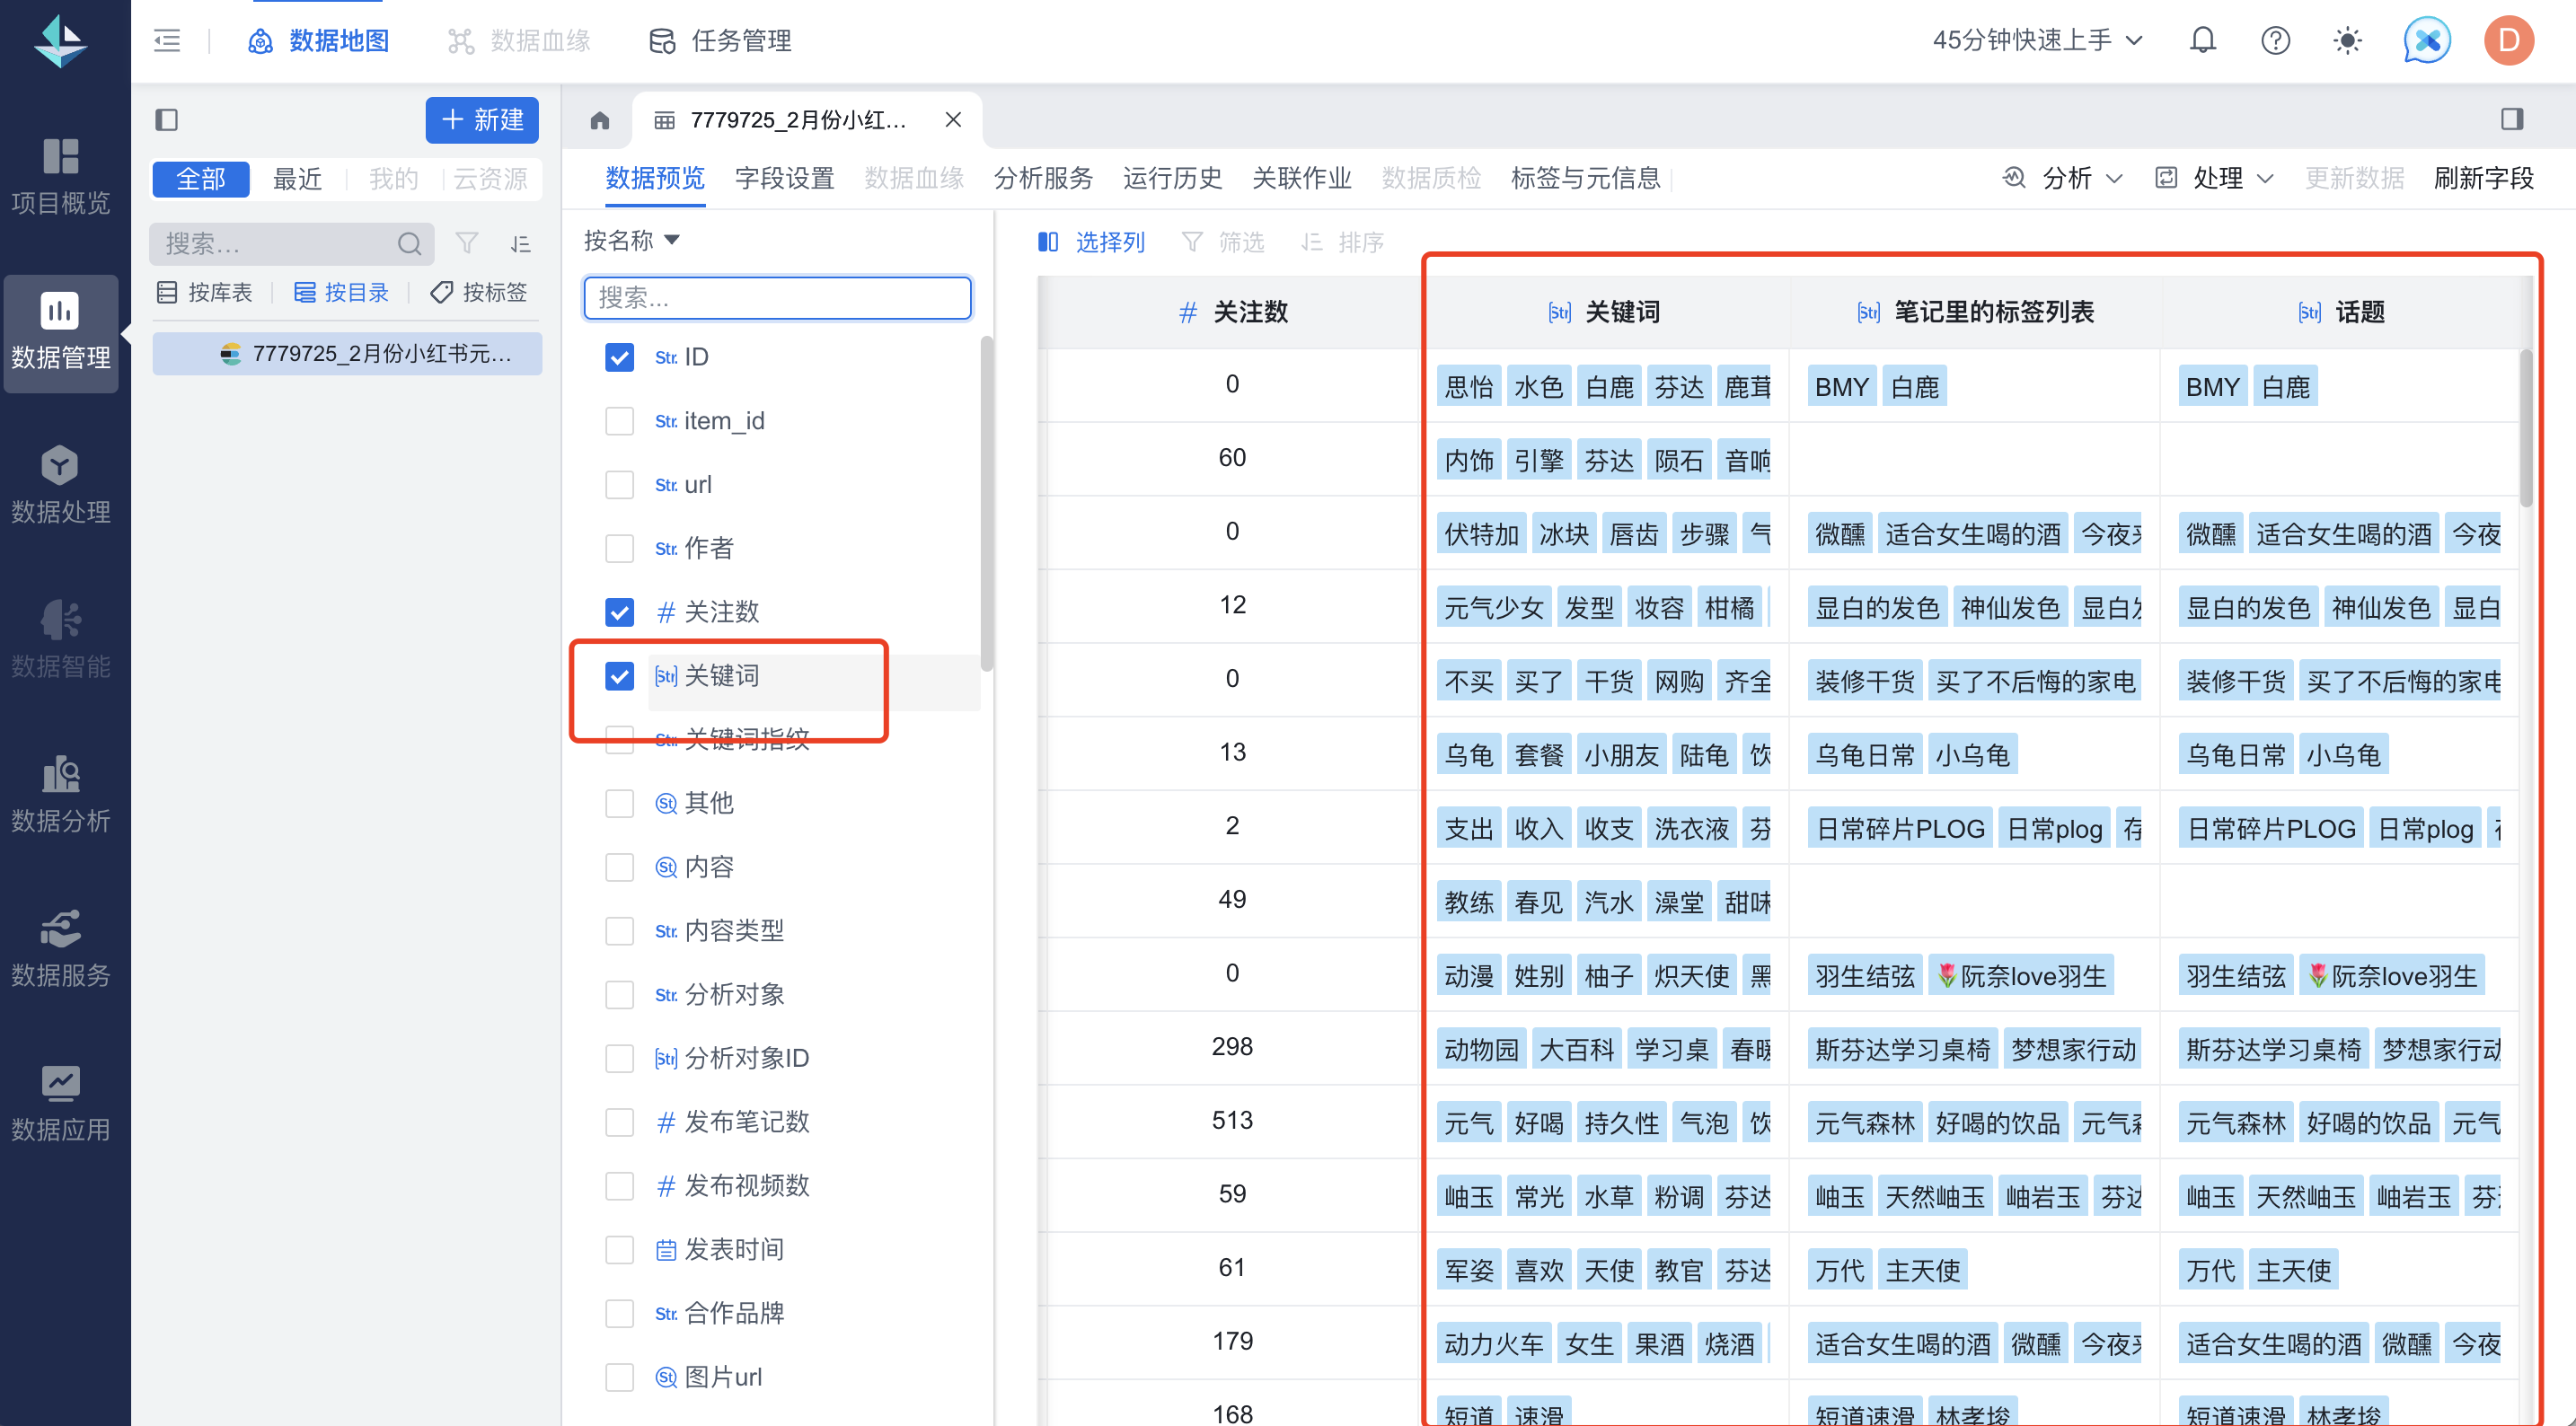The width and height of the screenshot is (2576, 1426).
Task: Click the 新建 button
Action: coord(482,120)
